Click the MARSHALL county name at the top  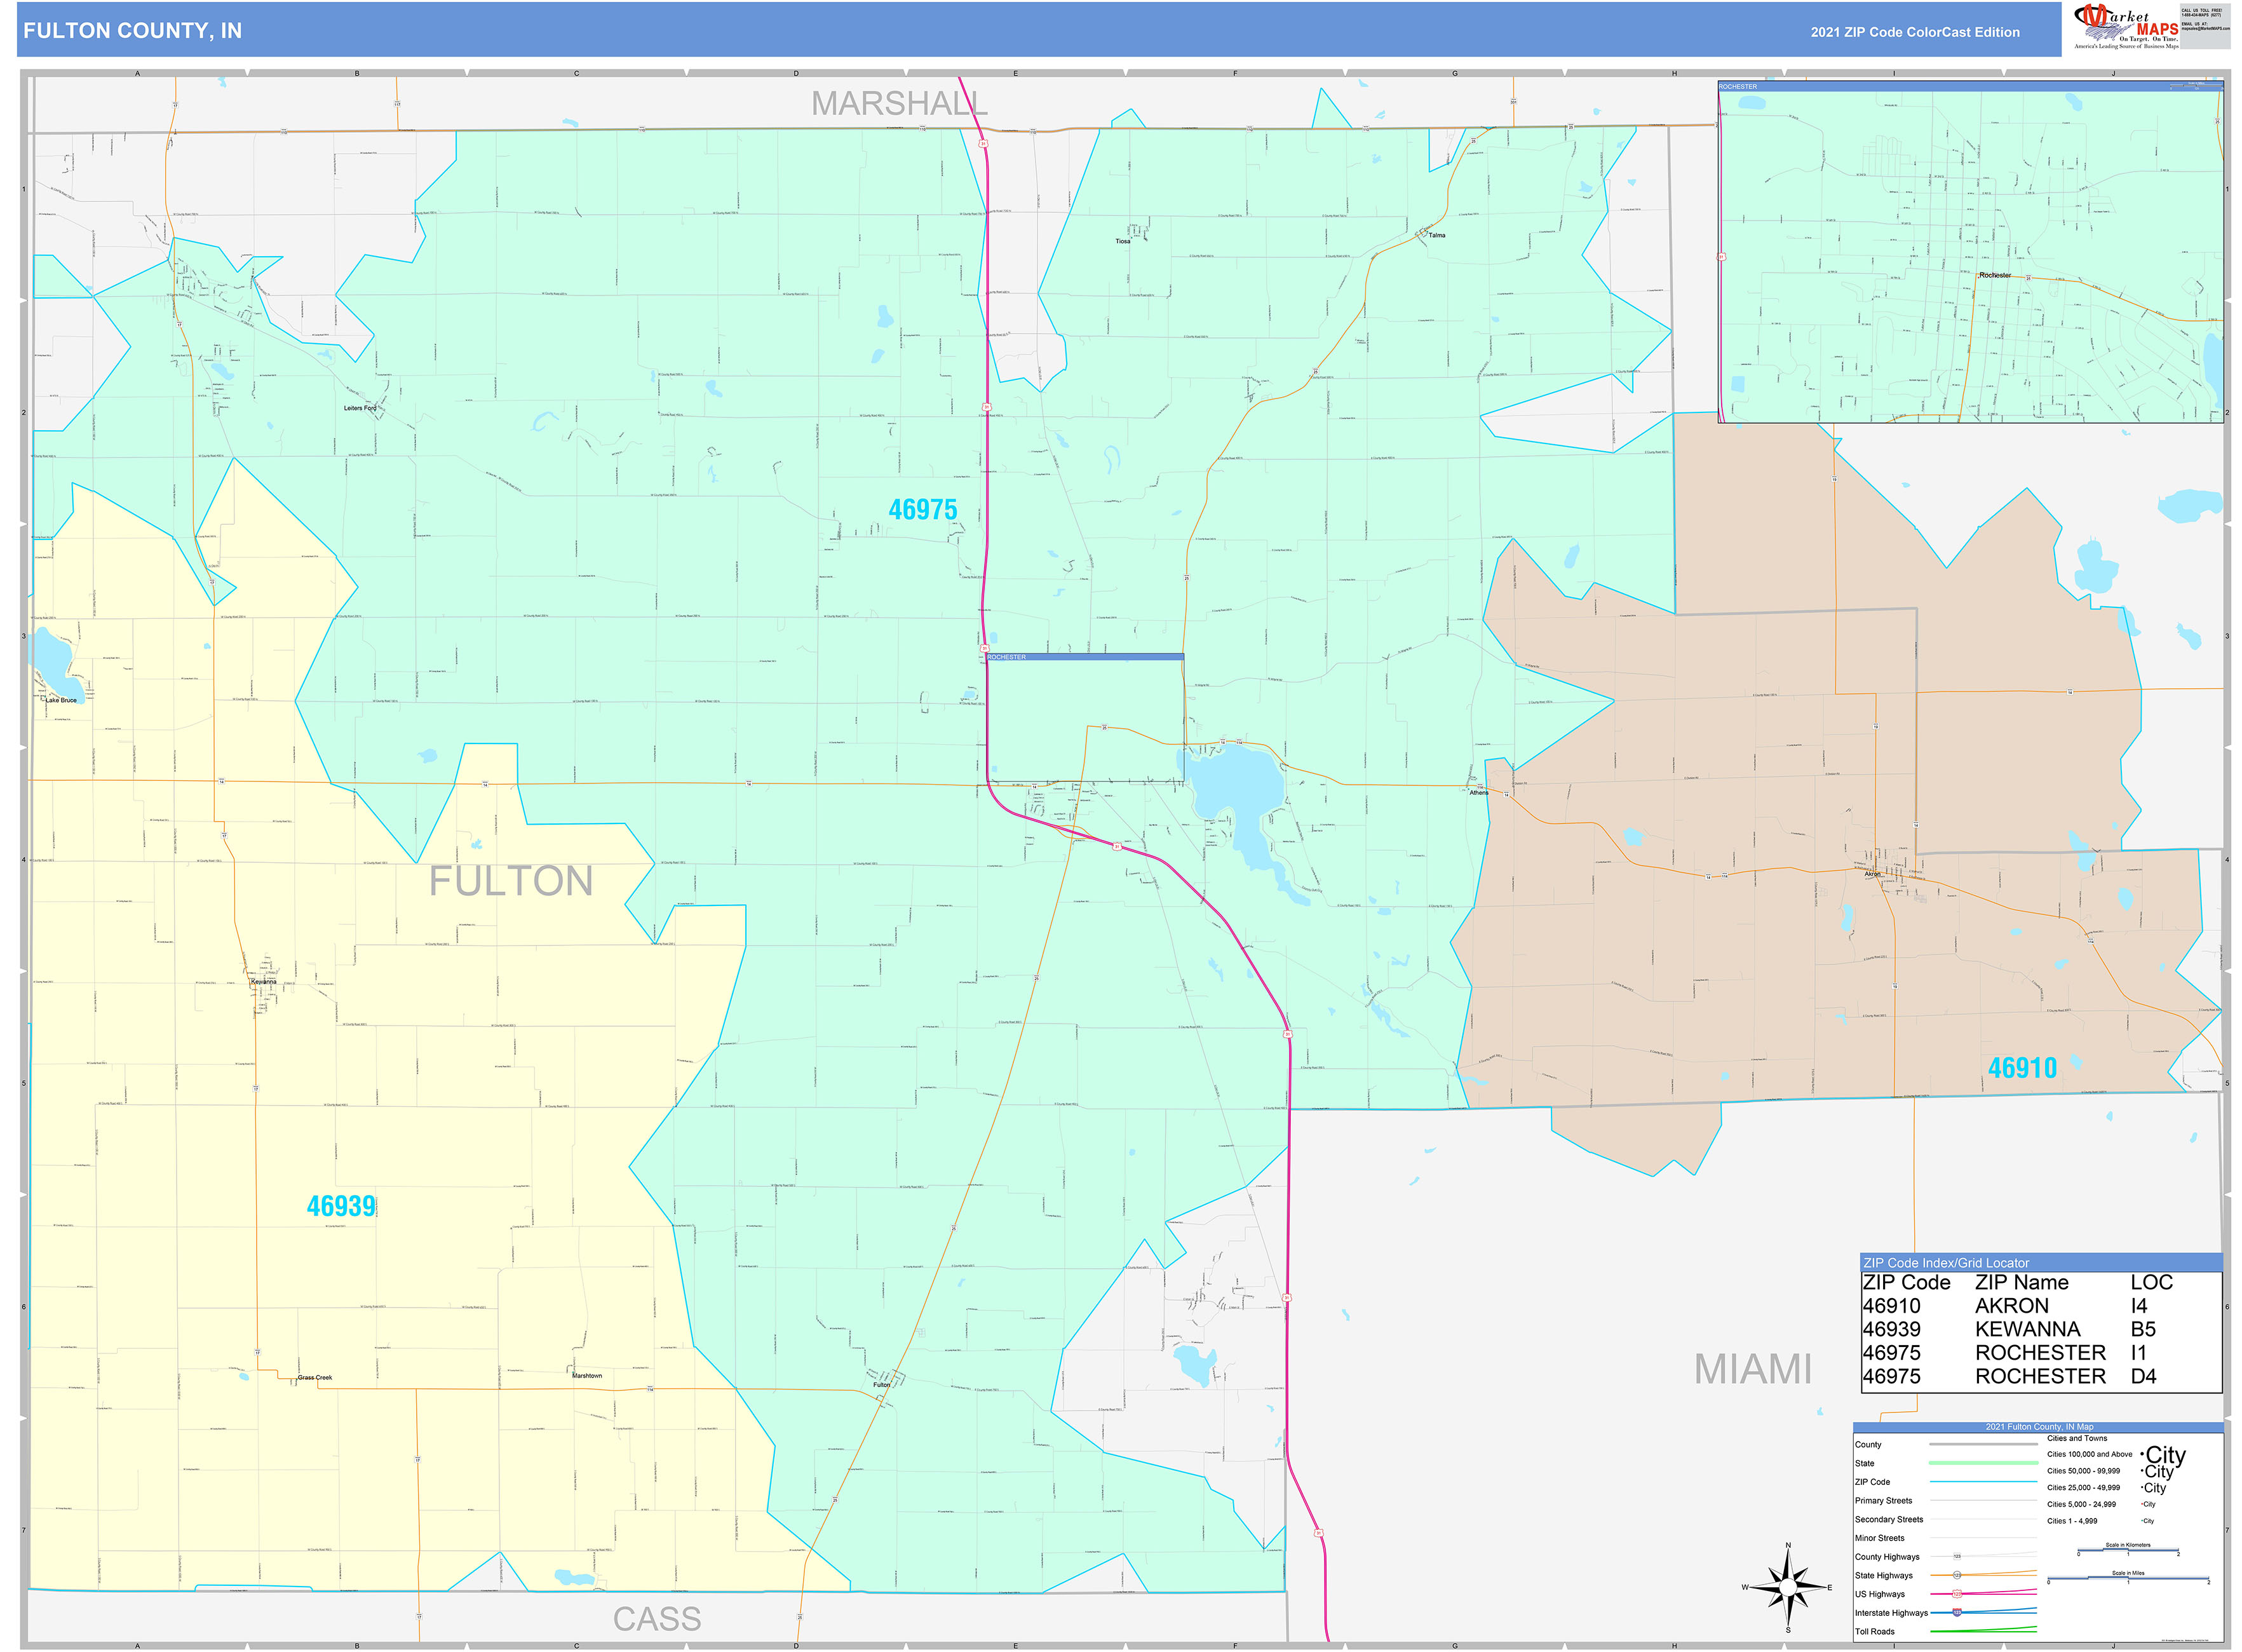[x=900, y=103]
